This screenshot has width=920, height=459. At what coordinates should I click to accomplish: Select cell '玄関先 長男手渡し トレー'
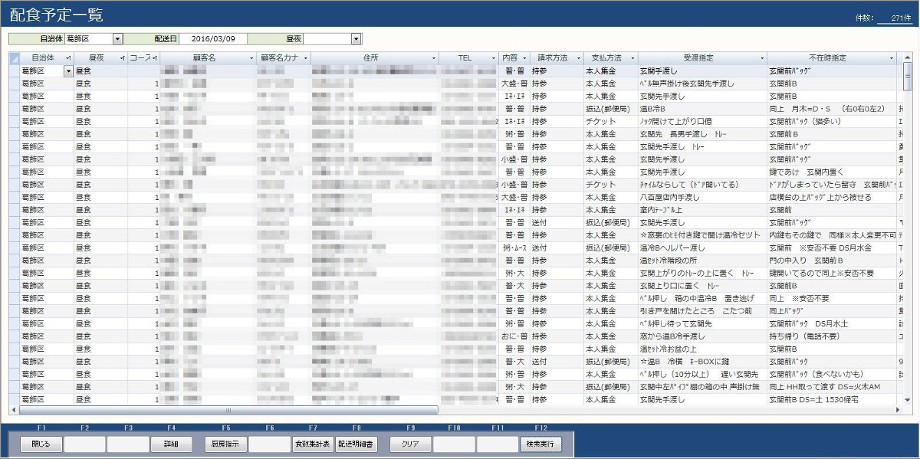703,134
